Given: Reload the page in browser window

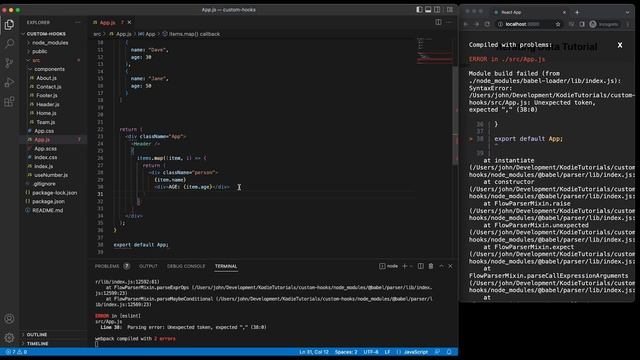Looking at the screenshot, I should click(x=487, y=24).
